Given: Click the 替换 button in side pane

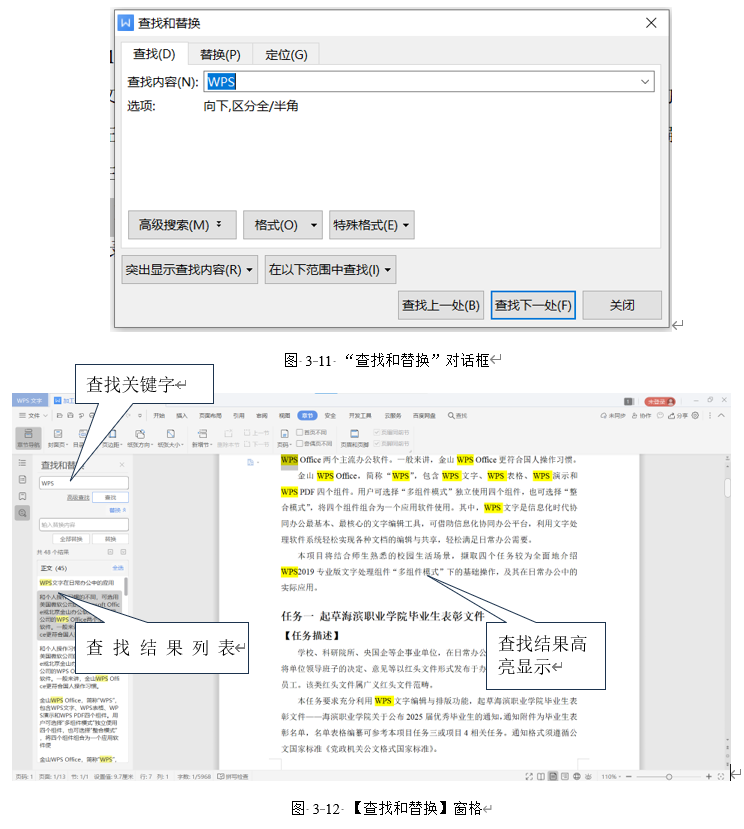Looking at the screenshot, I should 111,539.
